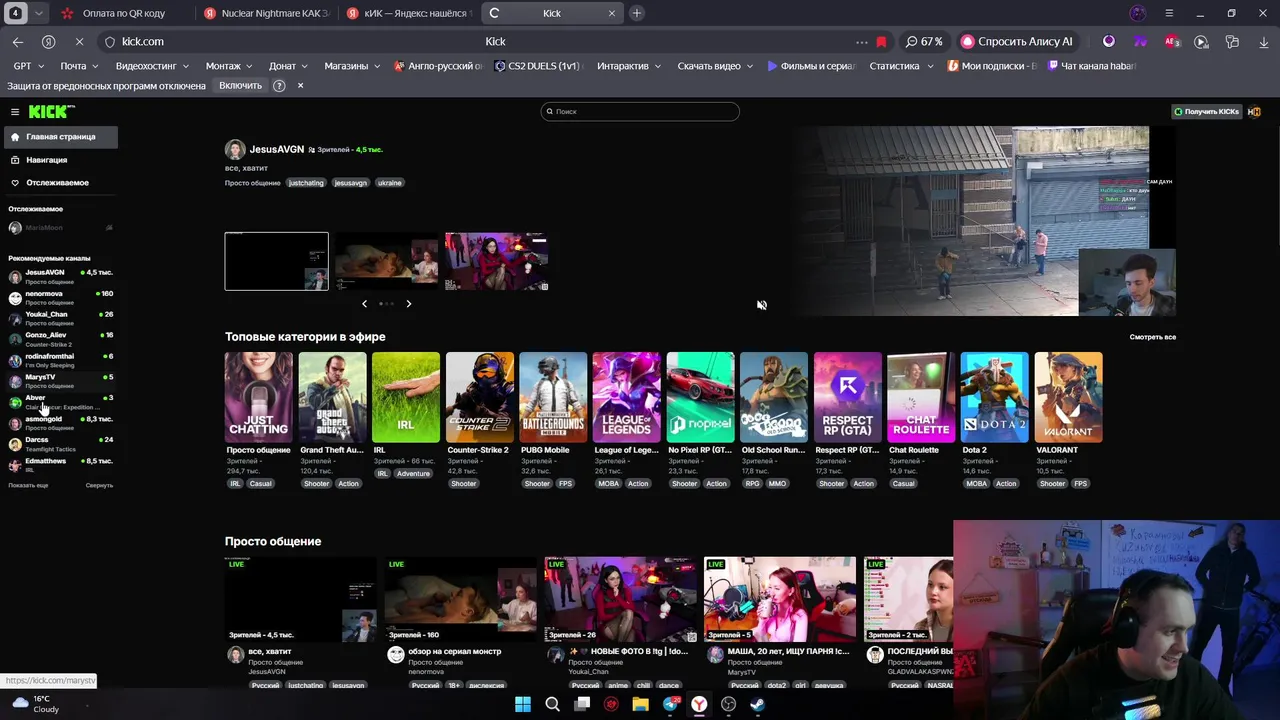Expand the Донат bookmarks folder
This screenshot has height=720, width=1280.
tap(289, 66)
